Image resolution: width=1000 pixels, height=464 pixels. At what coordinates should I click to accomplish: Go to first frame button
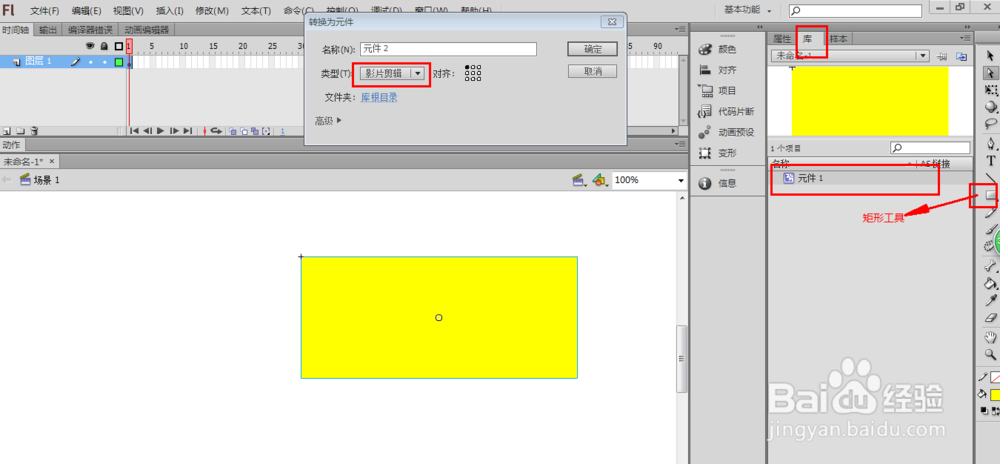(x=135, y=131)
